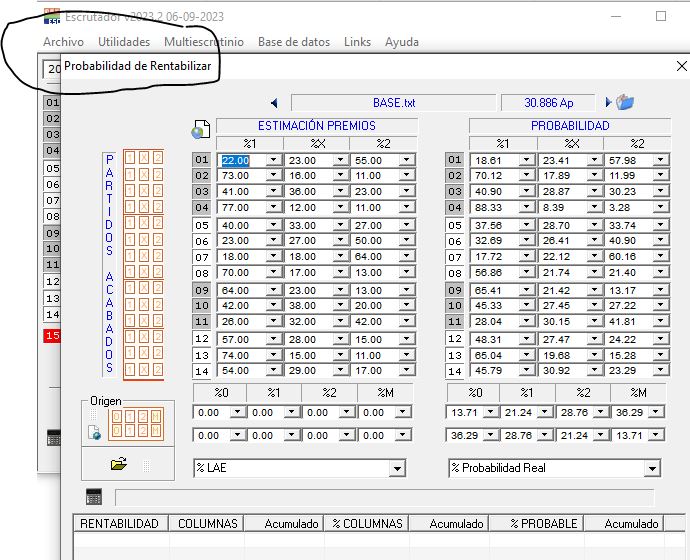Viewport: 690px width, 560px height.
Task: Click the red 15 button in background window
Action: (x=52, y=336)
